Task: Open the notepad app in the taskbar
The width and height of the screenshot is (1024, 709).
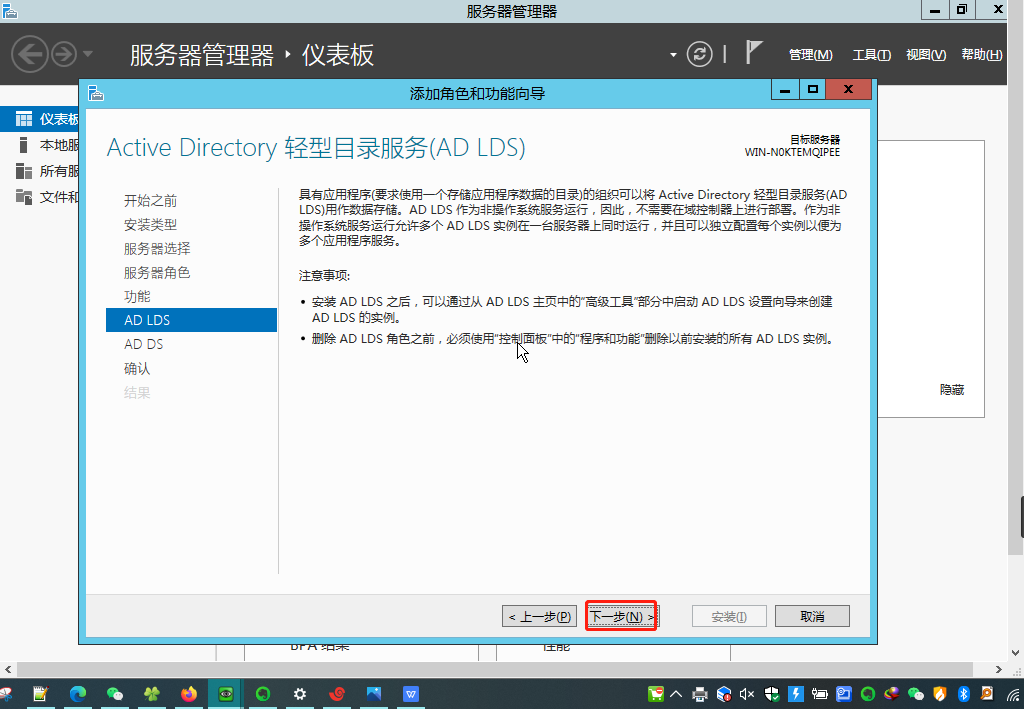Action: (x=40, y=694)
